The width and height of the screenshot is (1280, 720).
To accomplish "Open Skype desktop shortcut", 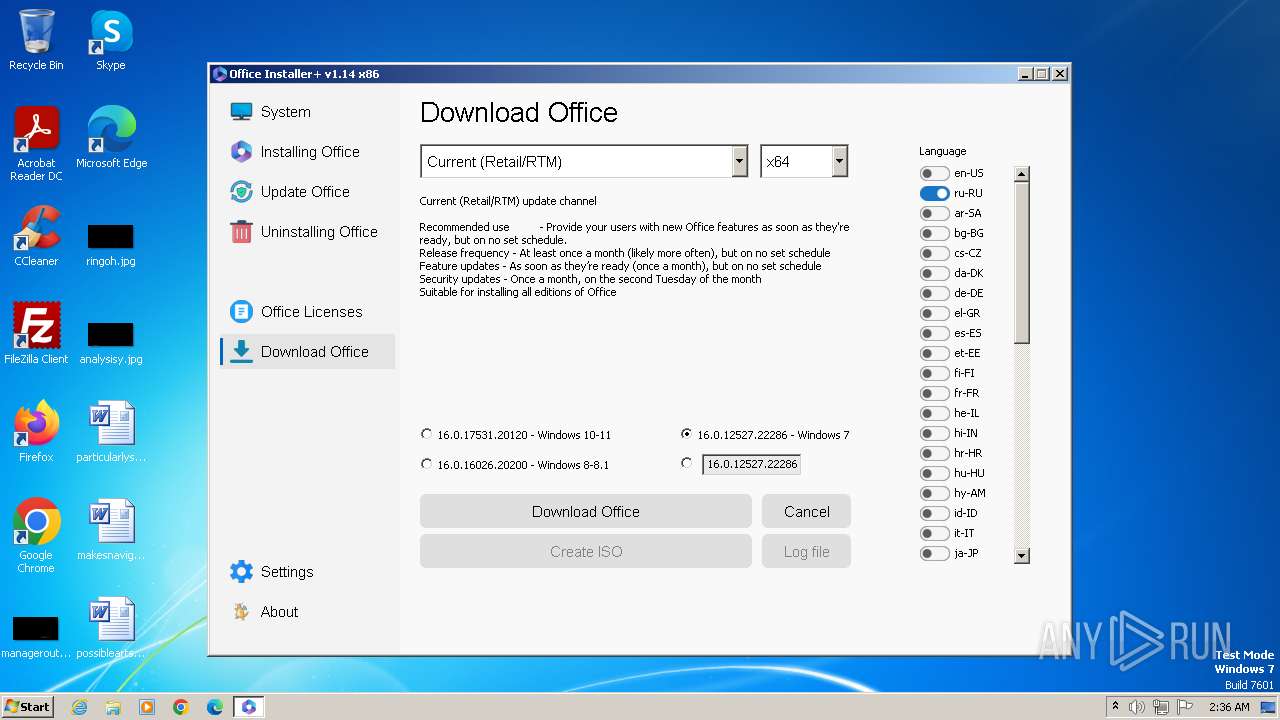I will pos(110,40).
